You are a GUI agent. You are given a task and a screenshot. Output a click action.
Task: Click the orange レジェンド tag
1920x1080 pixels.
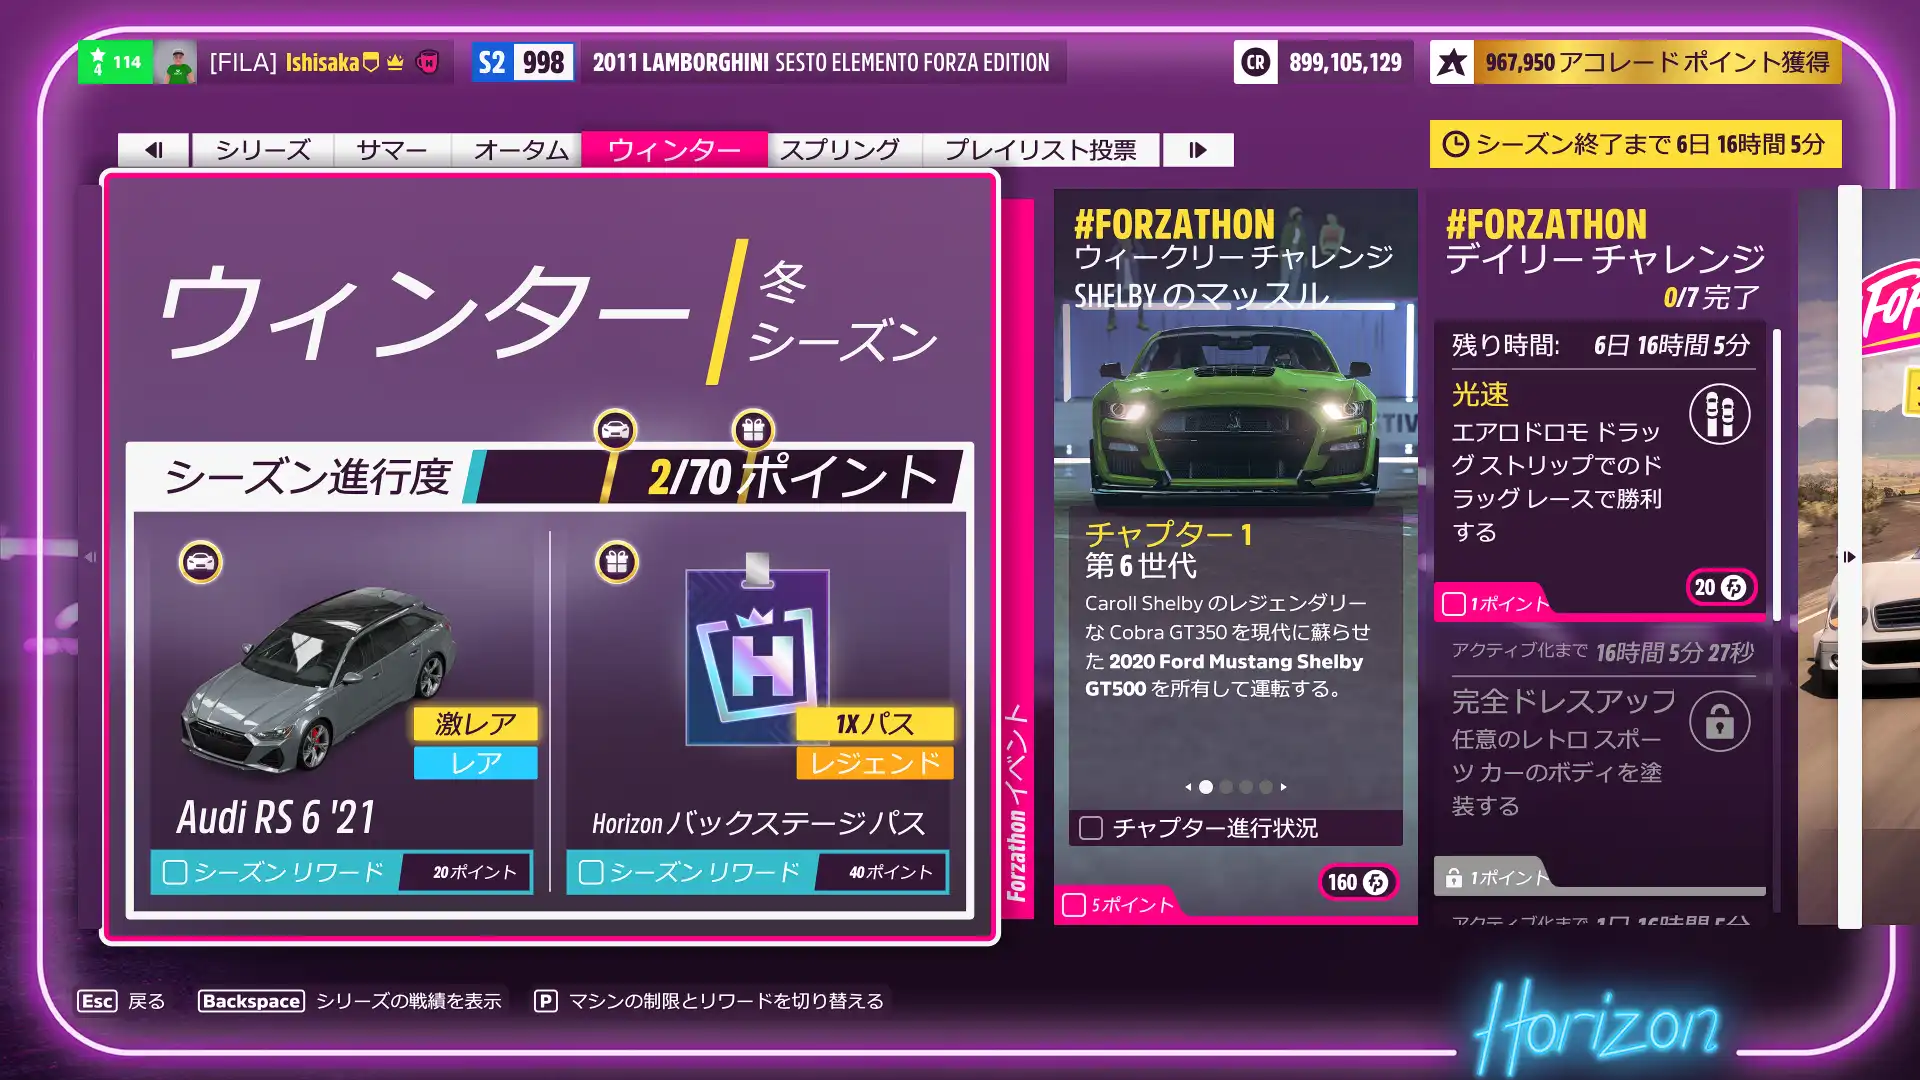(875, 763)
